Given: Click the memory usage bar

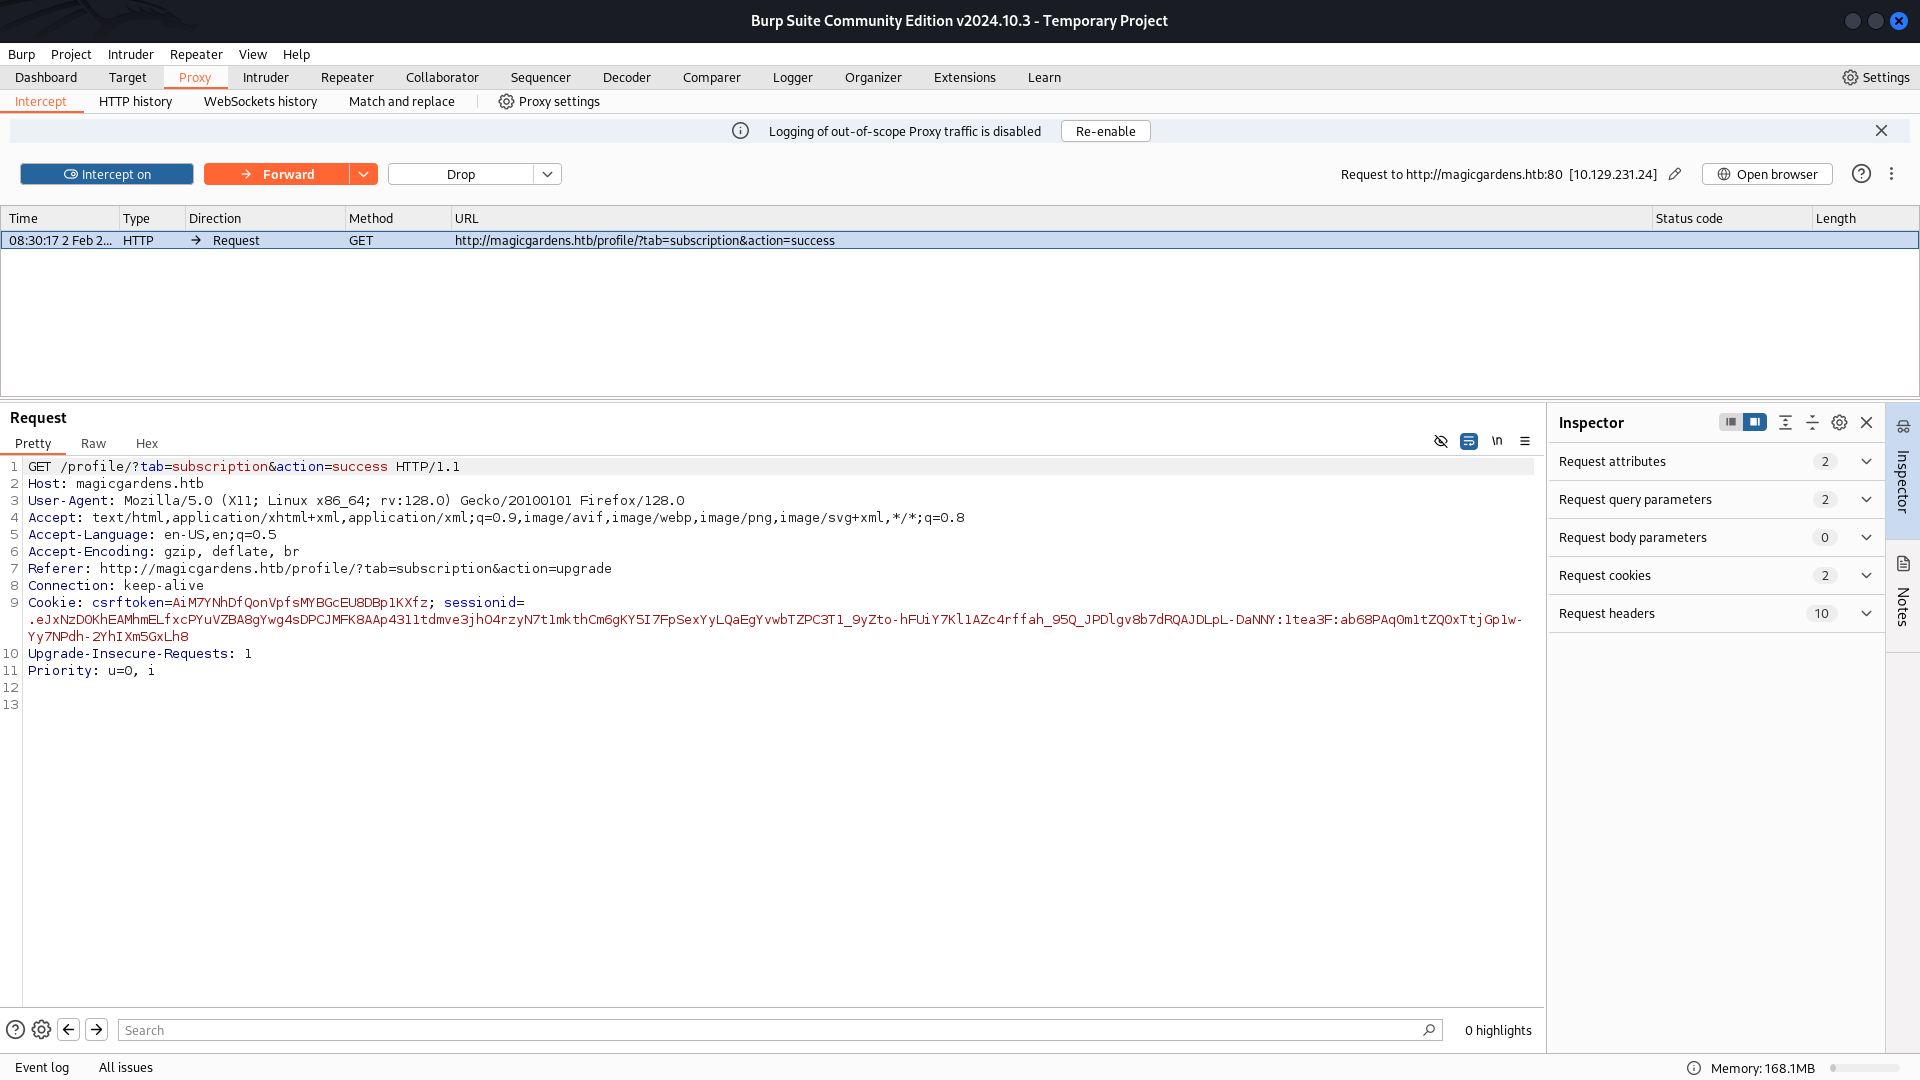Looking at the screenshot, I should tap(1864, 1068).
